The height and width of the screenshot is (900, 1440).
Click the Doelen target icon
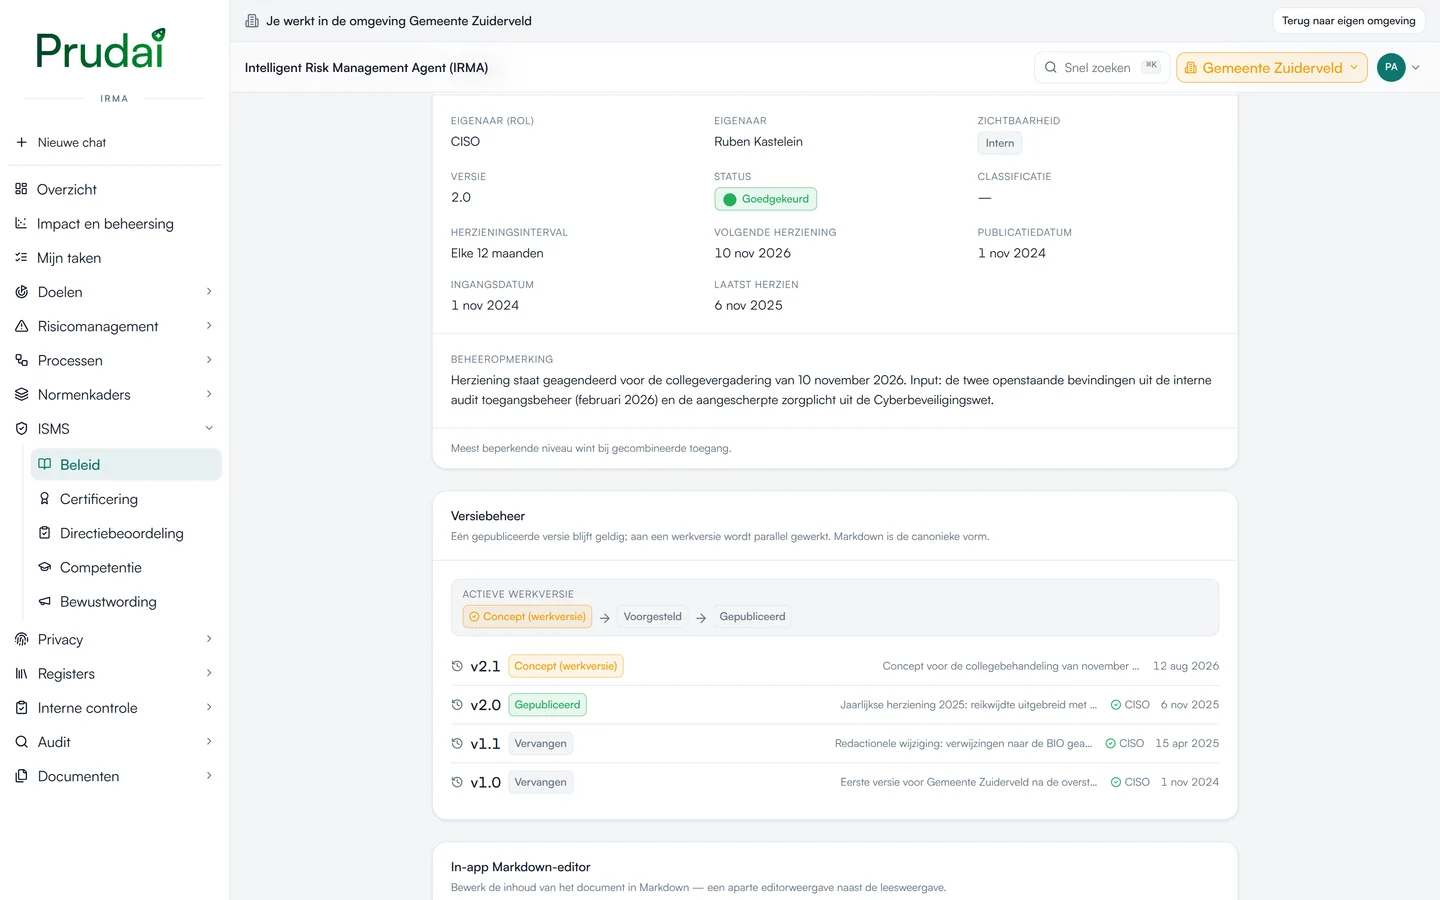pos(21,292)
